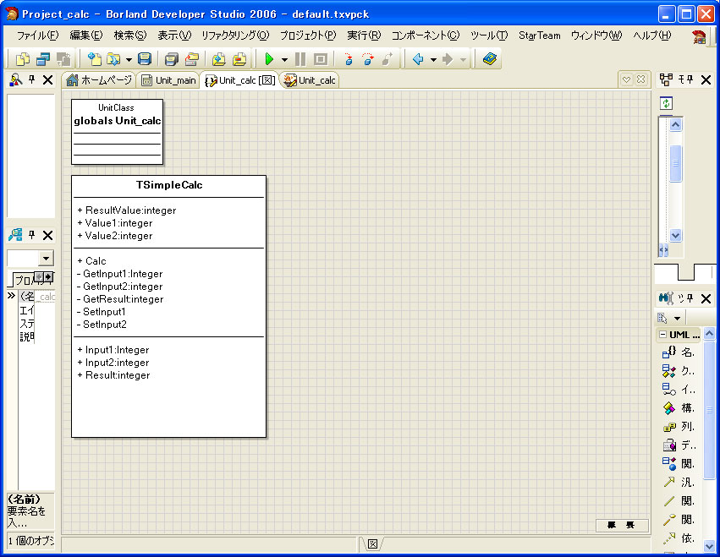The height and width of the screenshot is (557, 720).
Task: Pin the top-left structure panel
Action: 31,80
